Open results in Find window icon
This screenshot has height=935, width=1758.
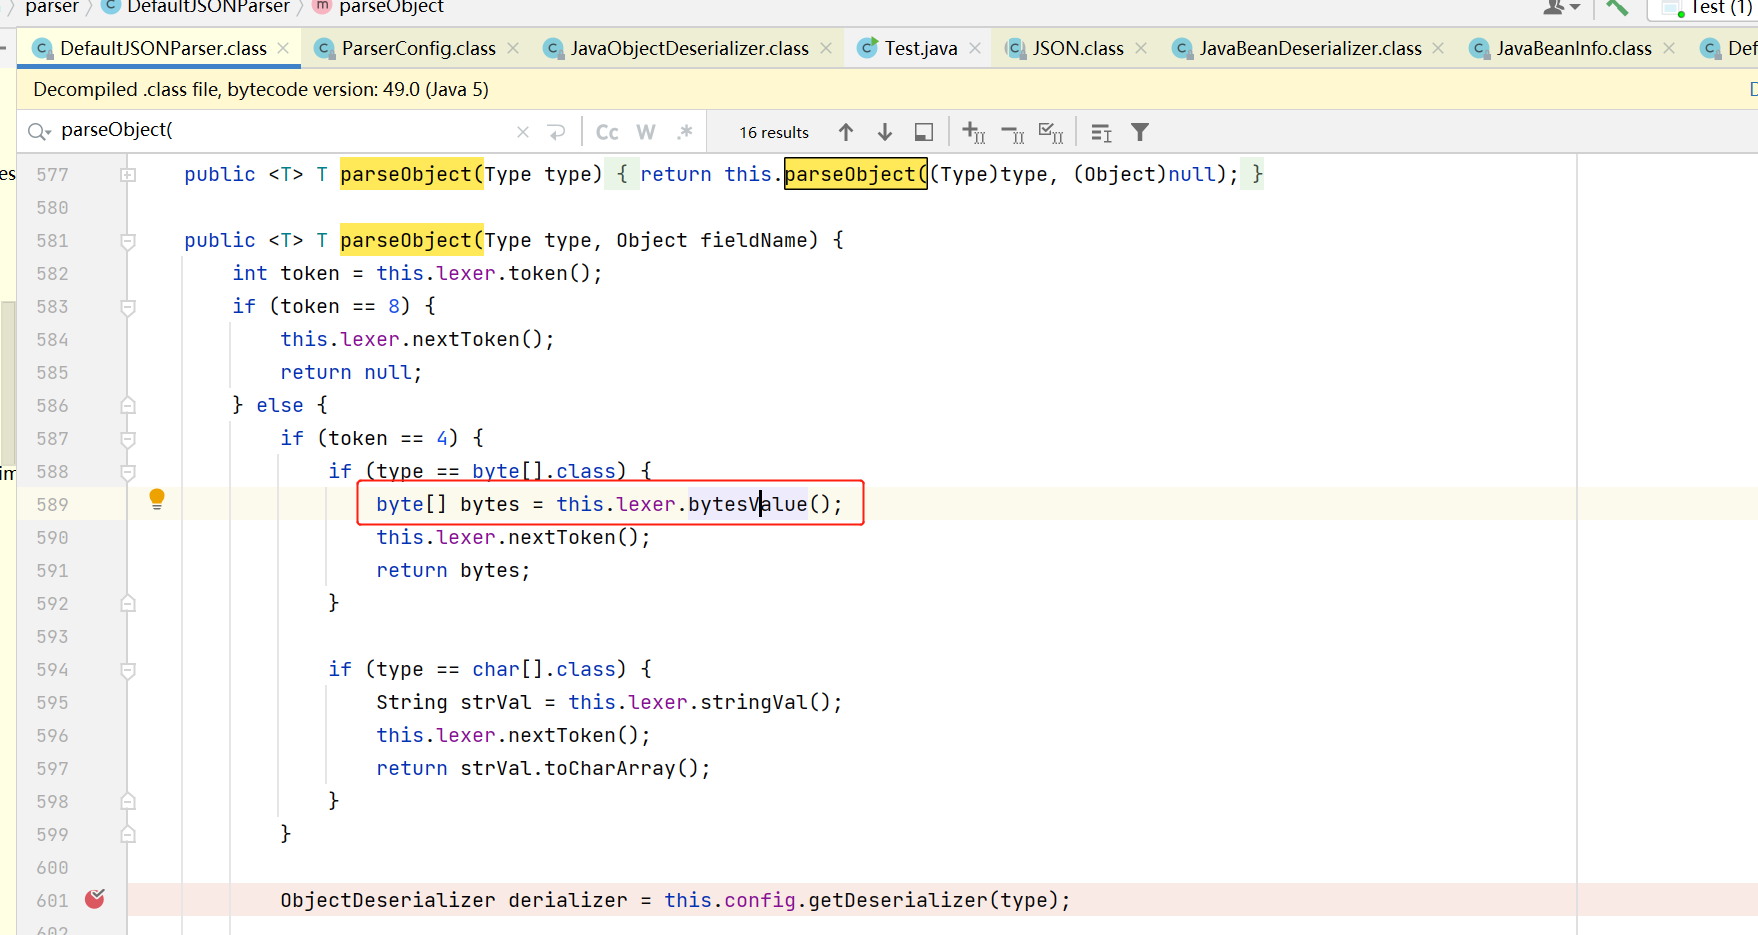pyautogui.click(x=924, y=132)
